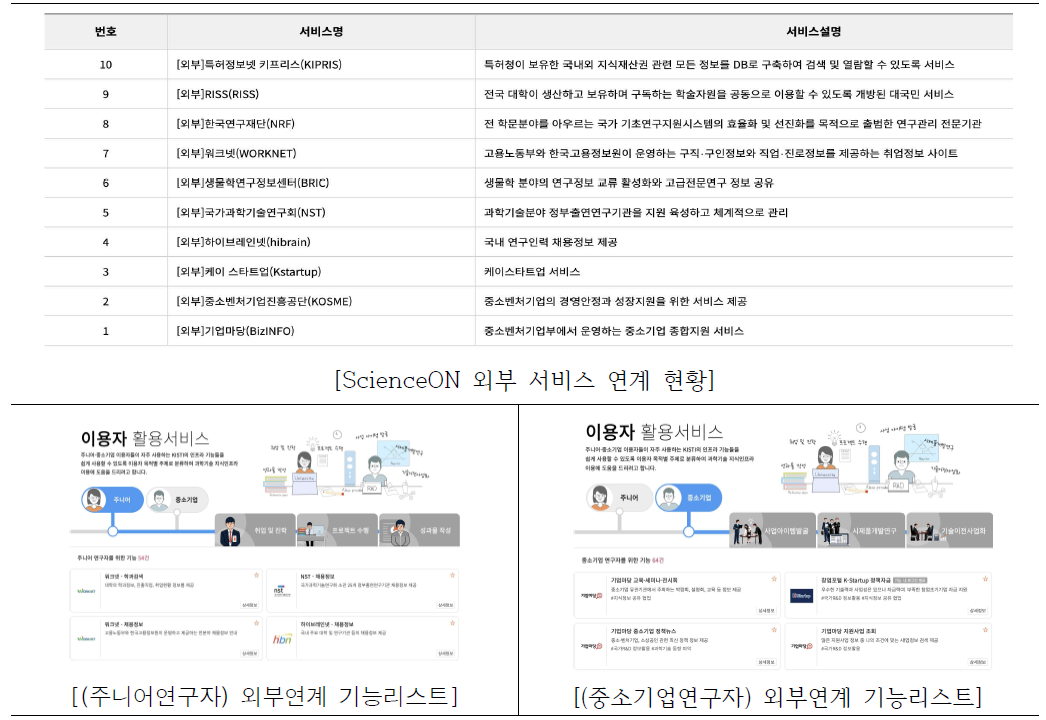Star the 기업마당 교육·세미나·전시회 card

click(x=774, y=579)
